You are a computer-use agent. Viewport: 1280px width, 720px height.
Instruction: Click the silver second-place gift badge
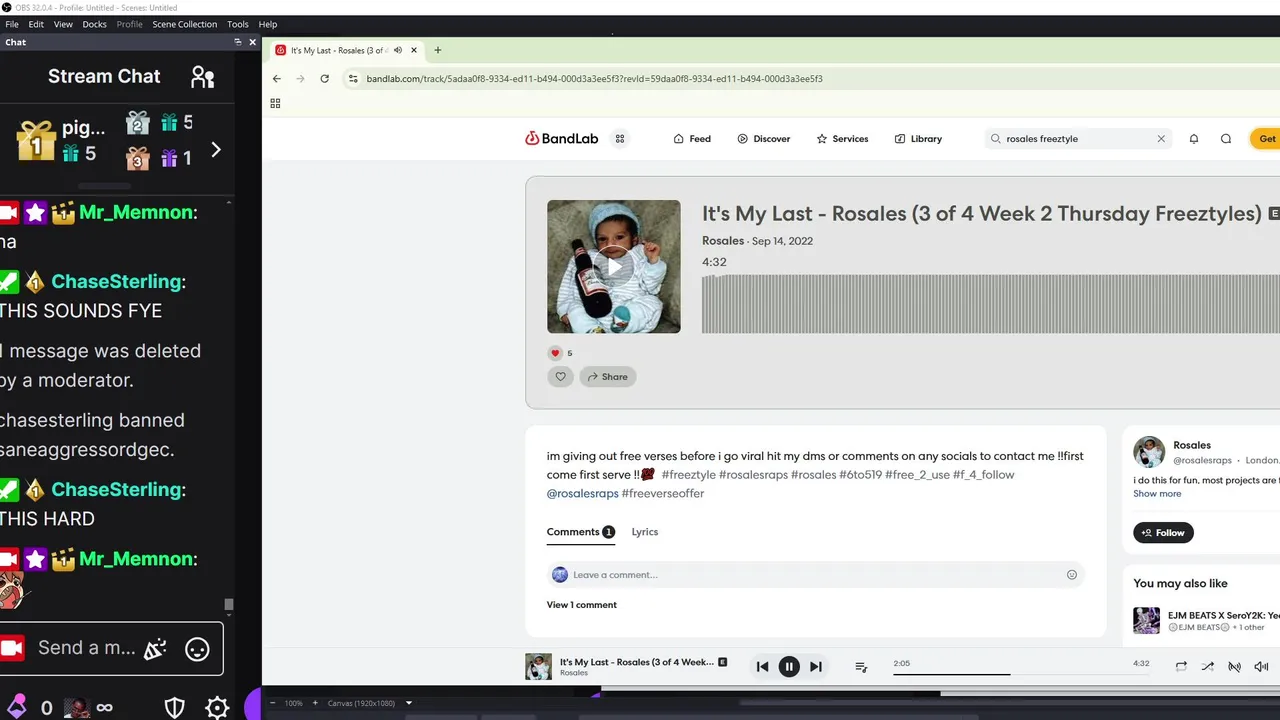pyautogui.click(x=138, y=123)
